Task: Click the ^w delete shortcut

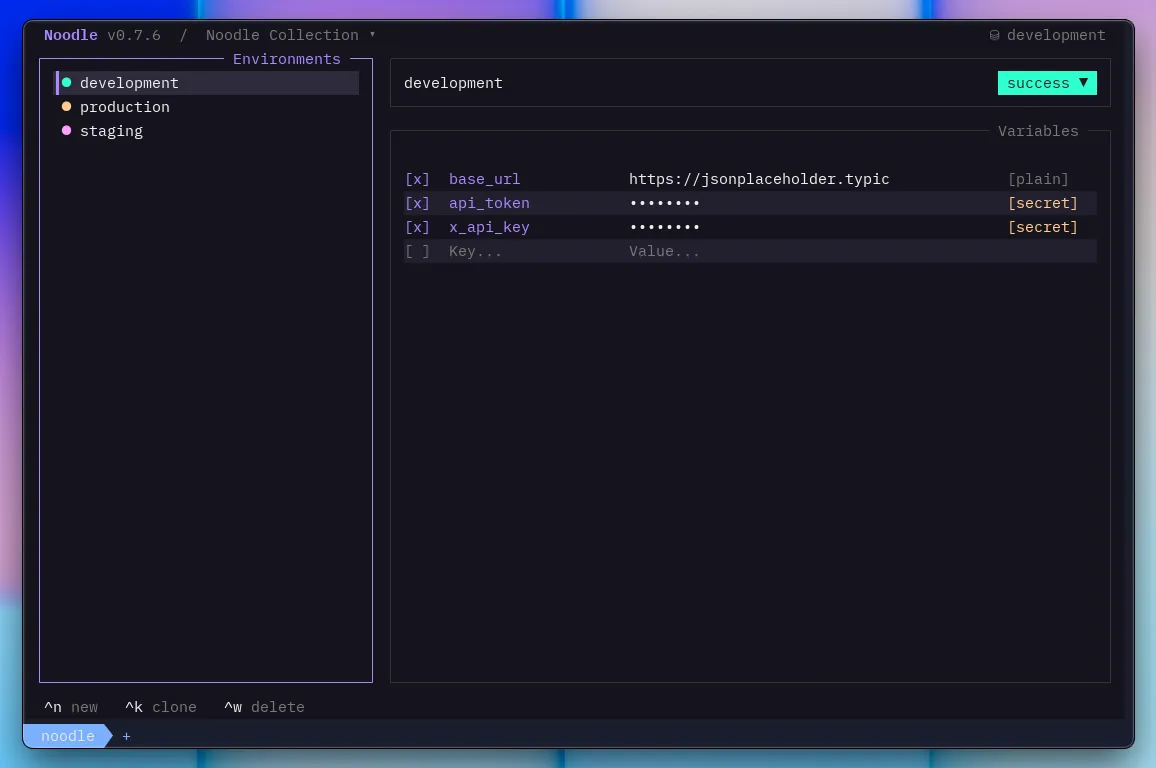Action: coord(264,707)
